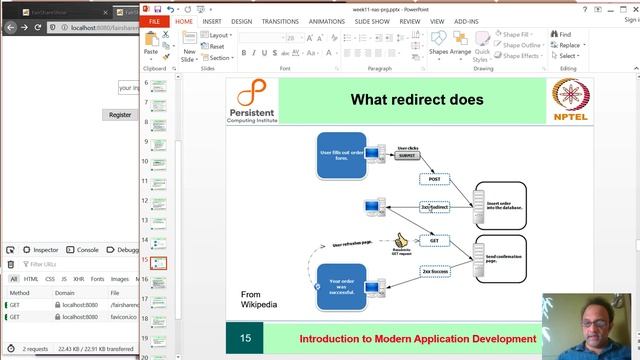
Task: Open Inspector tab in browser devtools
Action: 41,250
